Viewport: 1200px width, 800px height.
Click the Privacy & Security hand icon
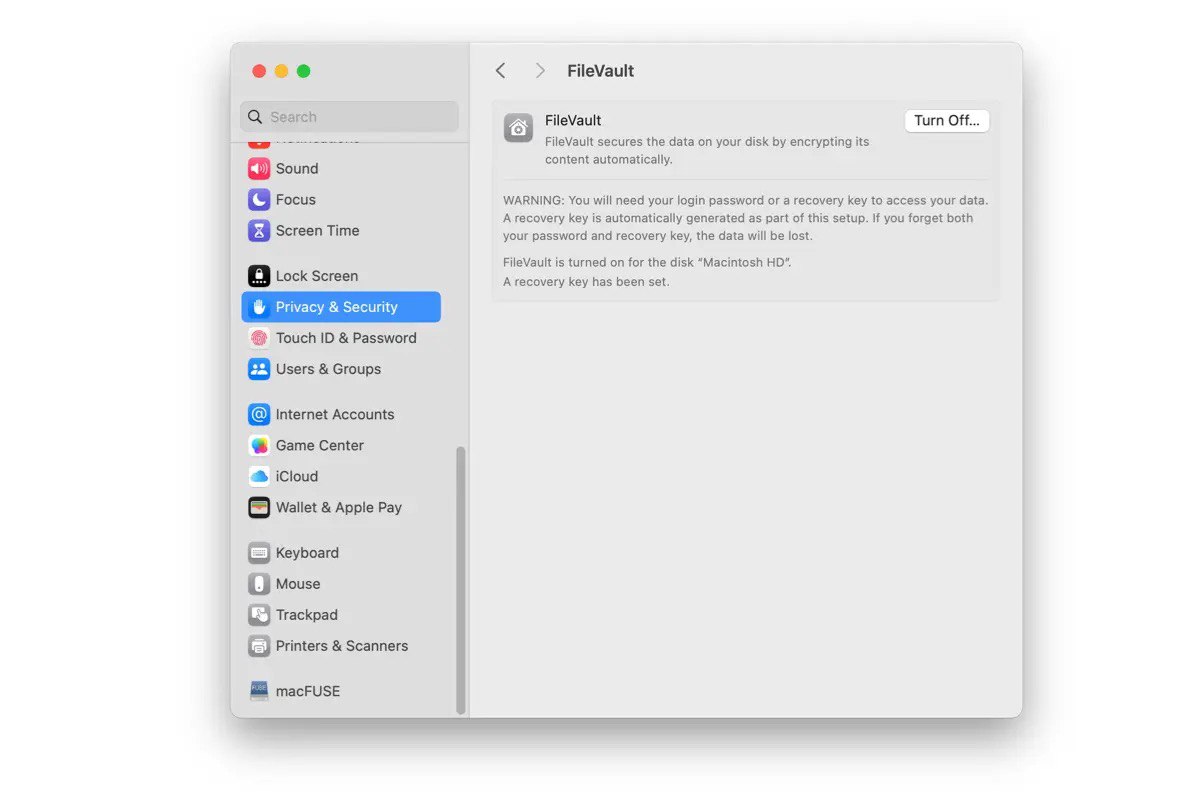pyautogui.click(x=259, y=307)
